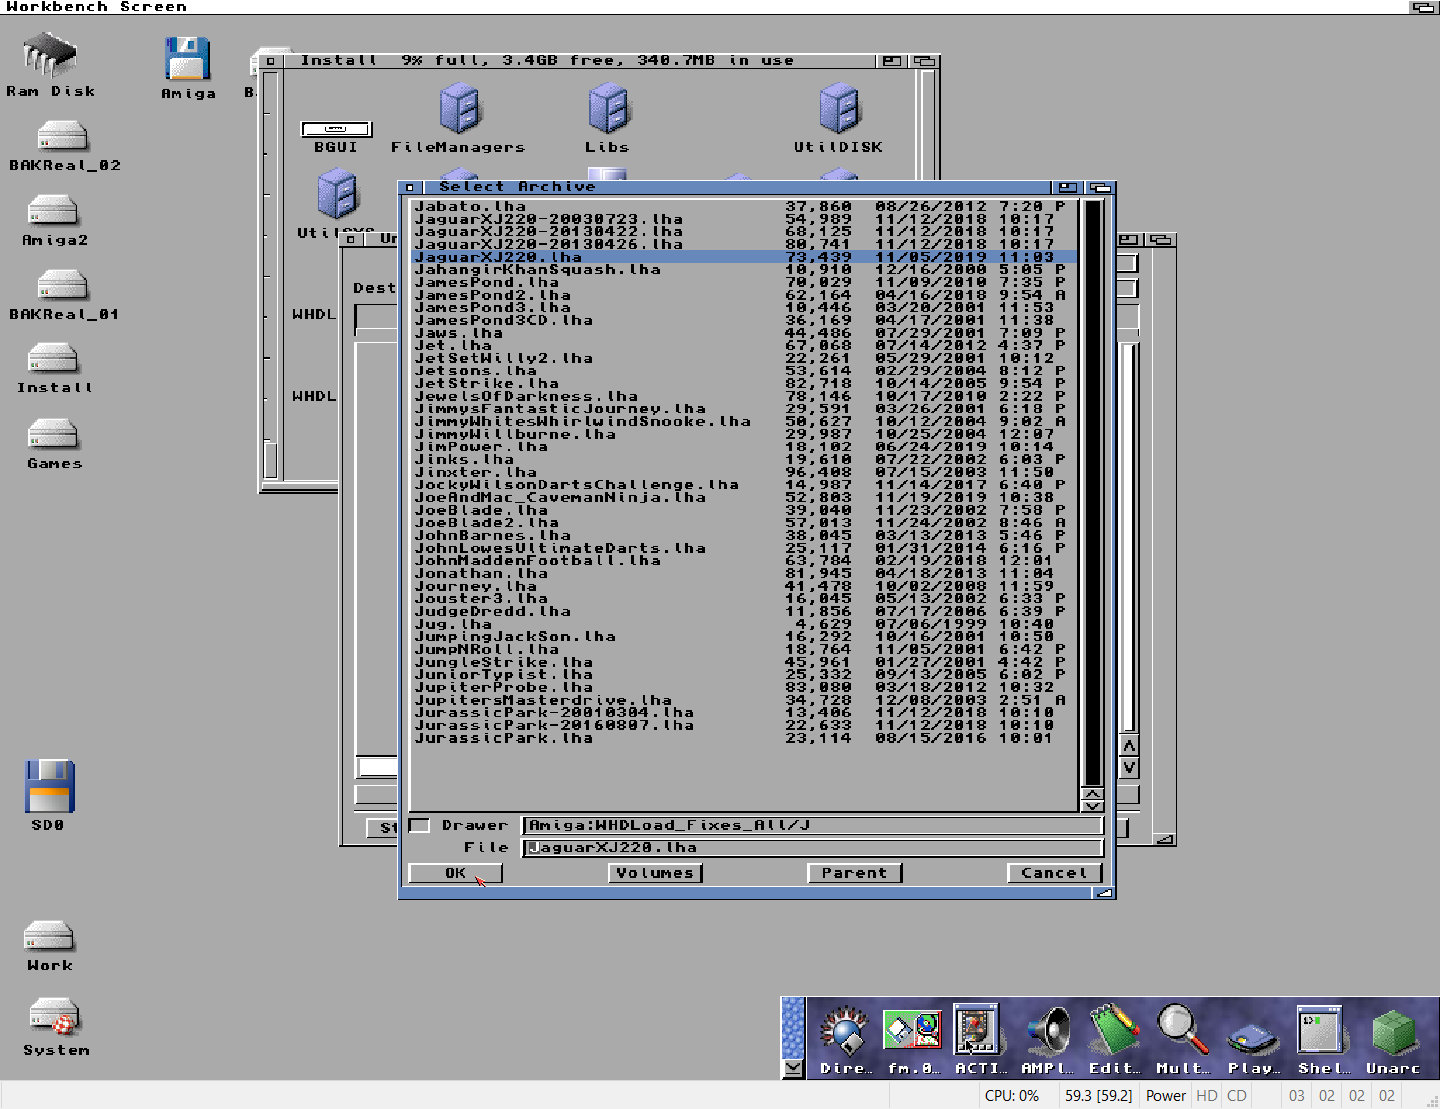The image size is (1440, 1109).
Task: Click OK in Select Archive dialog
Action: (x=455, y=873)
